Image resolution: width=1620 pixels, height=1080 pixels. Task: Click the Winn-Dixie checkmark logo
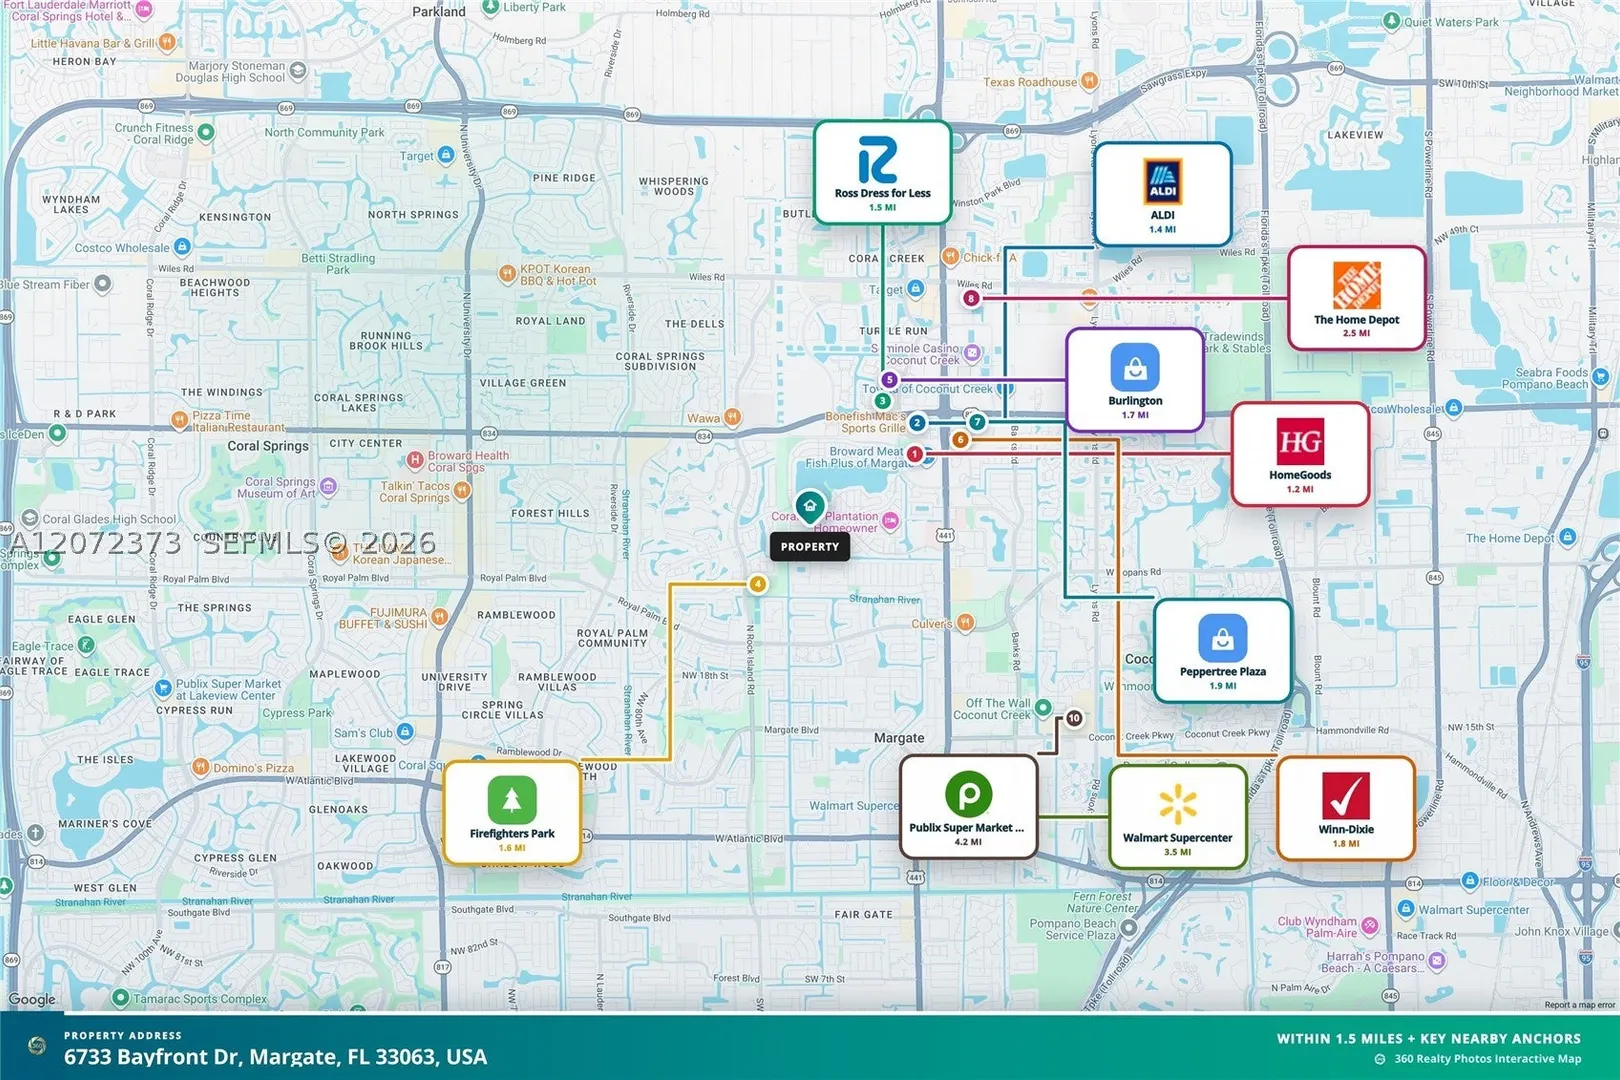pyautogui.click(x=1346, y=796)
